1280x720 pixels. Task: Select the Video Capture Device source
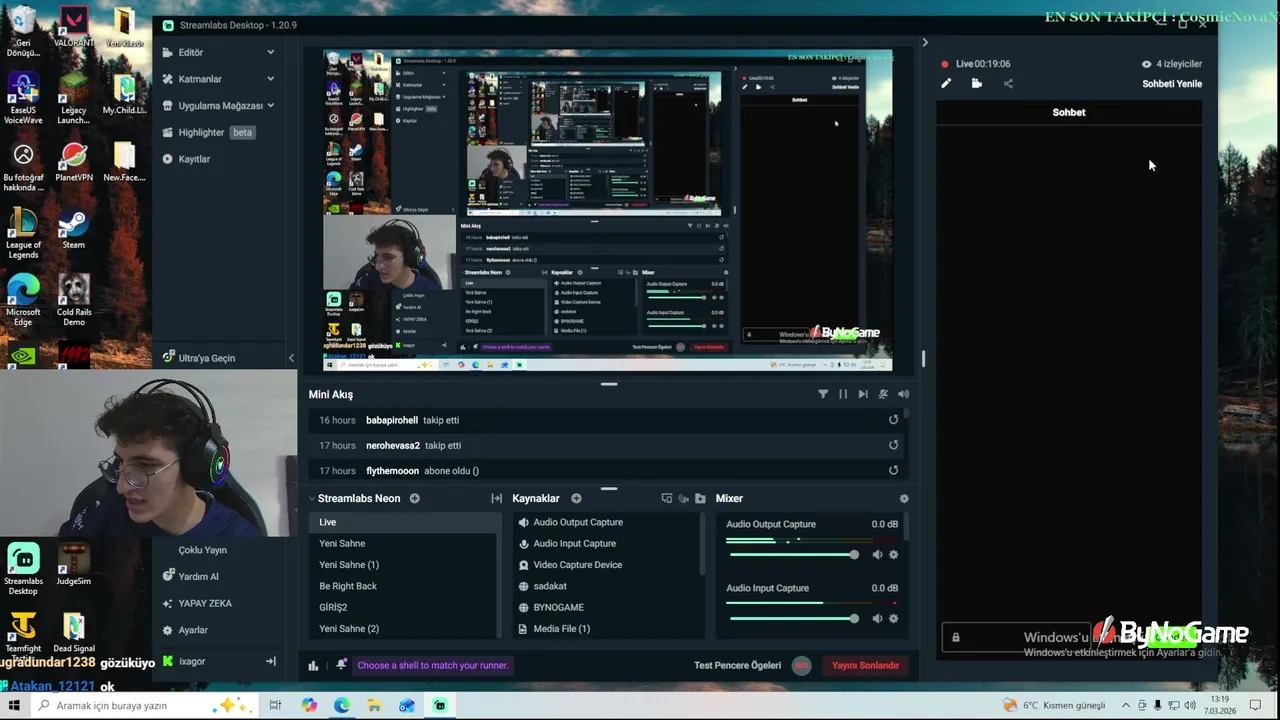[x=608, y=565]
